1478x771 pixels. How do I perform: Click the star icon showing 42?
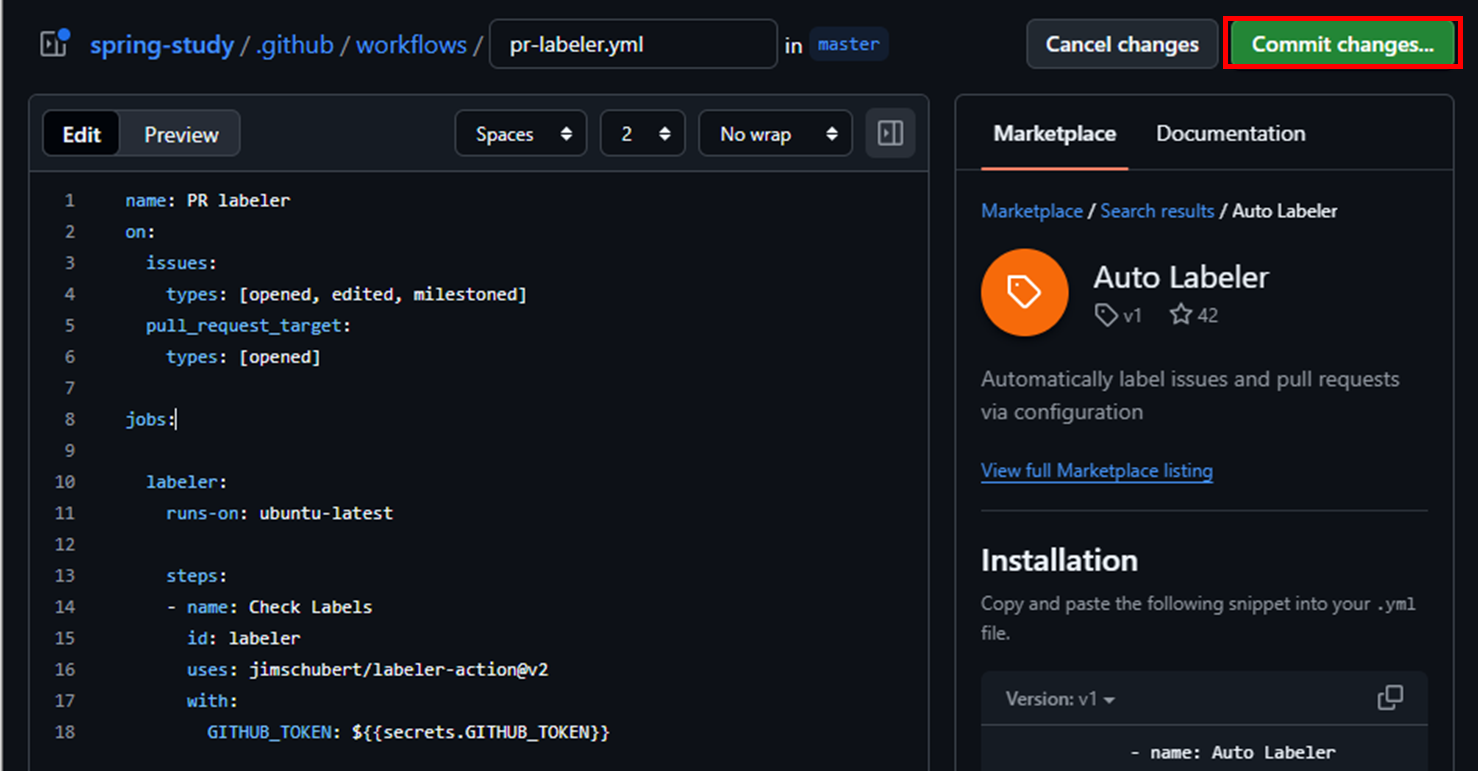[x=1181, y=315]
